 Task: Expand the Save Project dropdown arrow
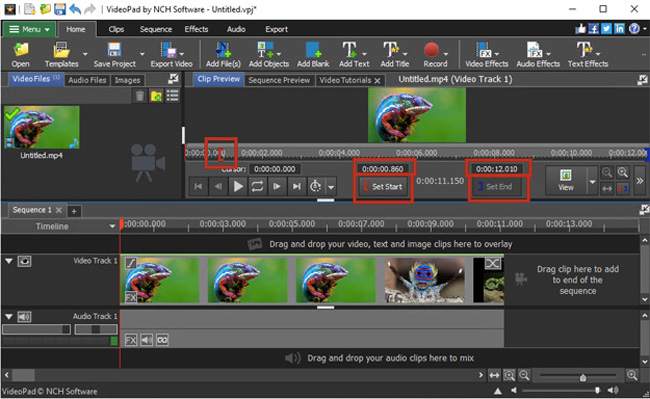[142, 54]
